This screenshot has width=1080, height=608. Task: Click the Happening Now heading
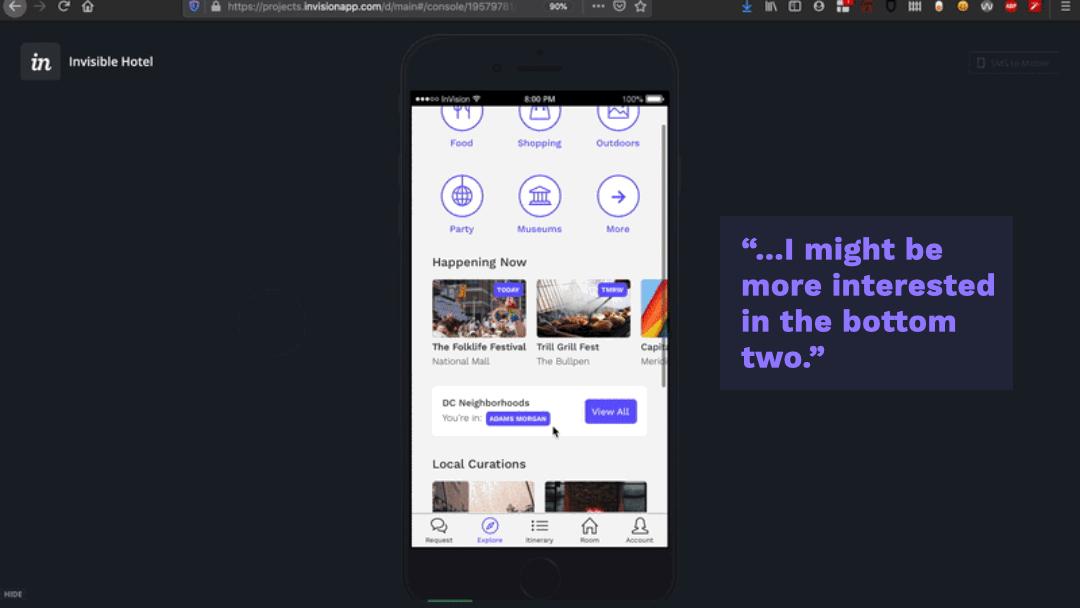click(x=479, y=262)
